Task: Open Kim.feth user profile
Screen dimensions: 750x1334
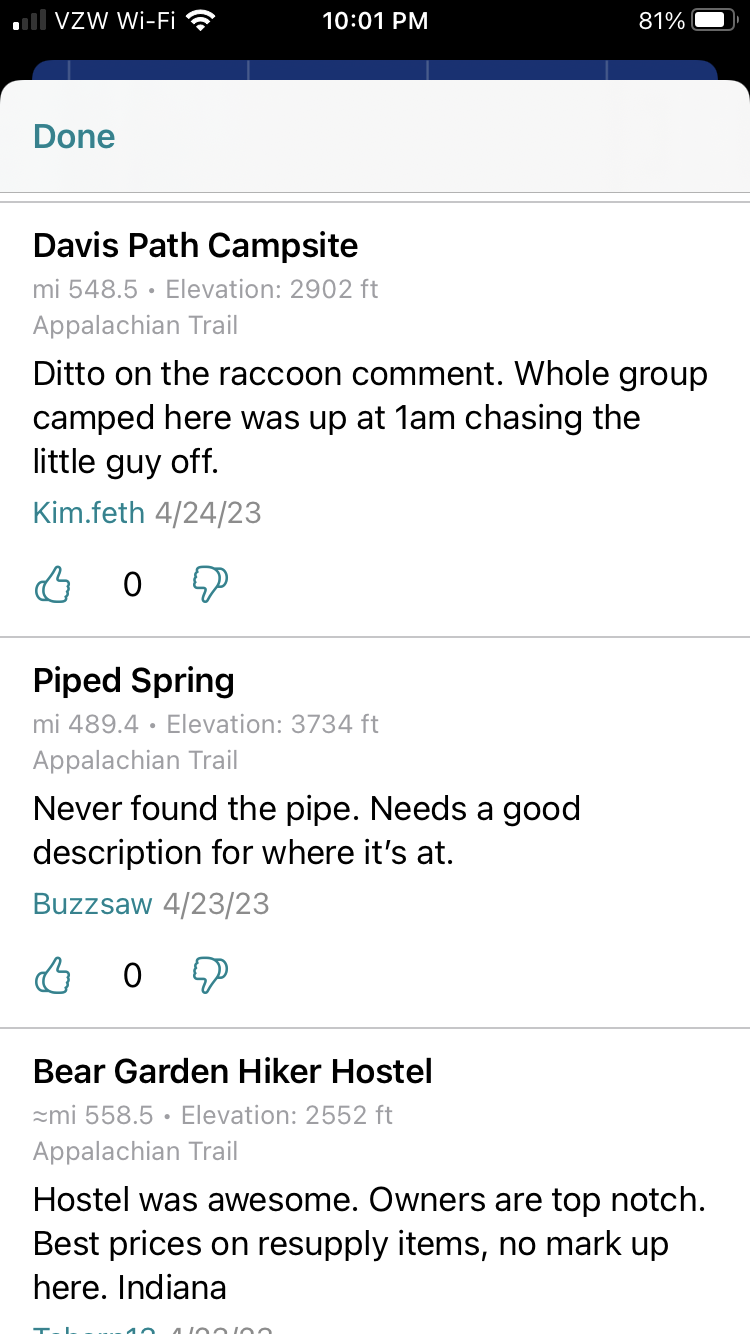Action: click(89, 513)
